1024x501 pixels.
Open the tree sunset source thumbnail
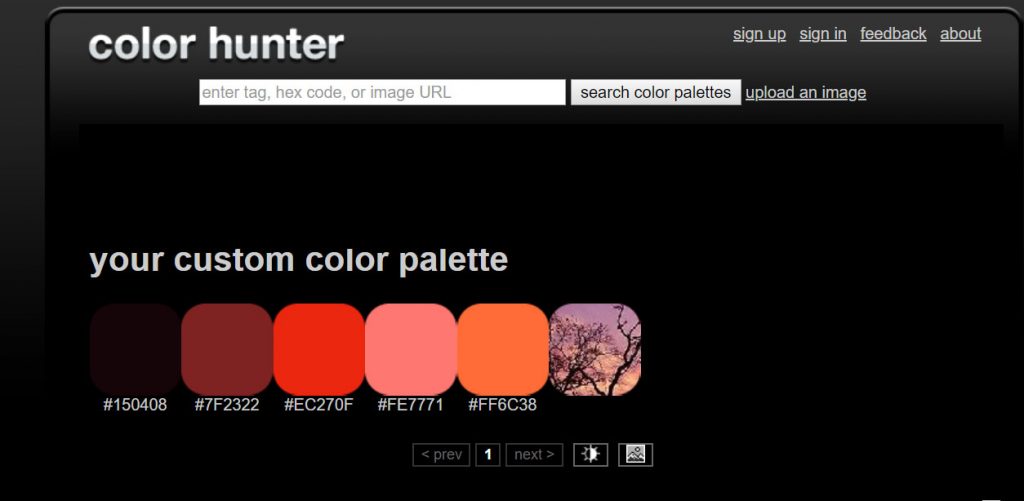595,349
